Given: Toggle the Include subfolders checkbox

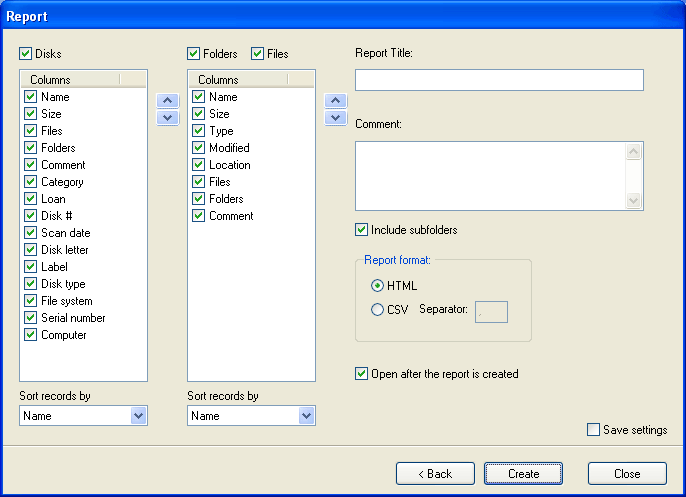Looking at the screenshot, I should pos(362,230).
